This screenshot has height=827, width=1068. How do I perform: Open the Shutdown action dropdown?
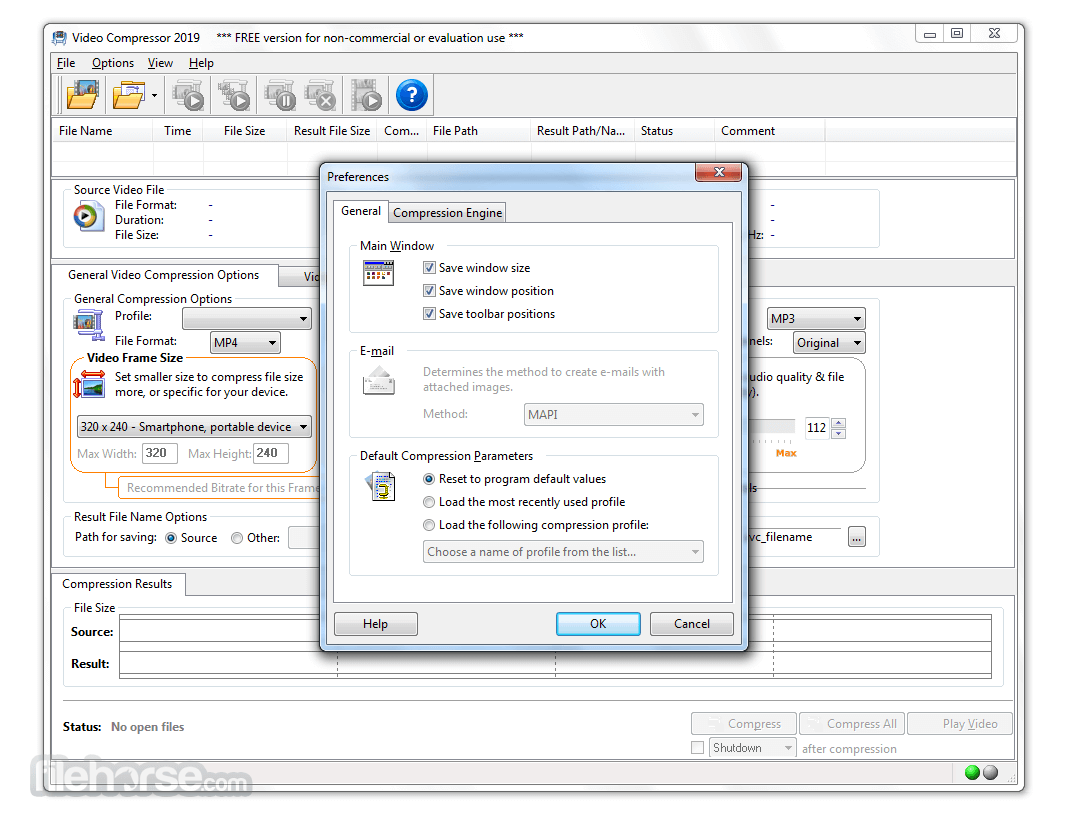coord(752,748)
